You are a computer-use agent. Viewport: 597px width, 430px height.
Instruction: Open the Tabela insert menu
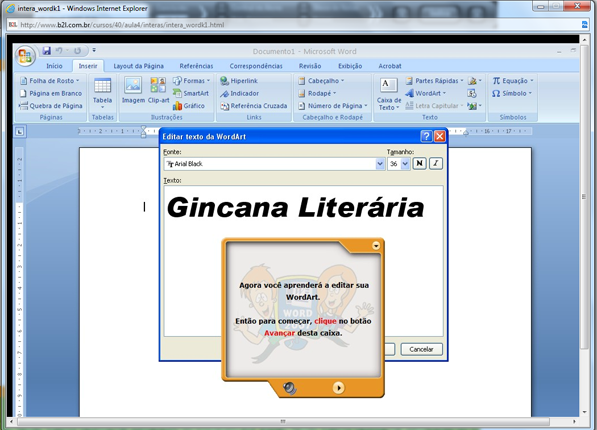tap(102, 93)
